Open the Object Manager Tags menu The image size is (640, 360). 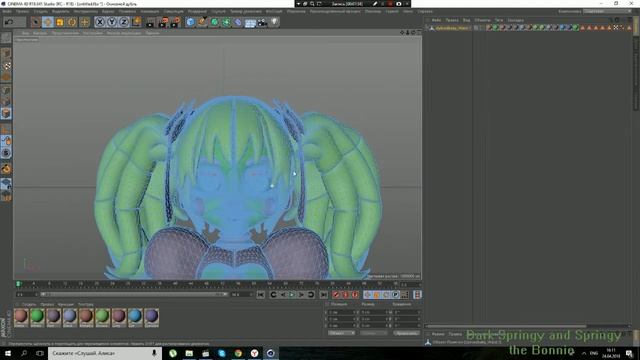point(499,20)
